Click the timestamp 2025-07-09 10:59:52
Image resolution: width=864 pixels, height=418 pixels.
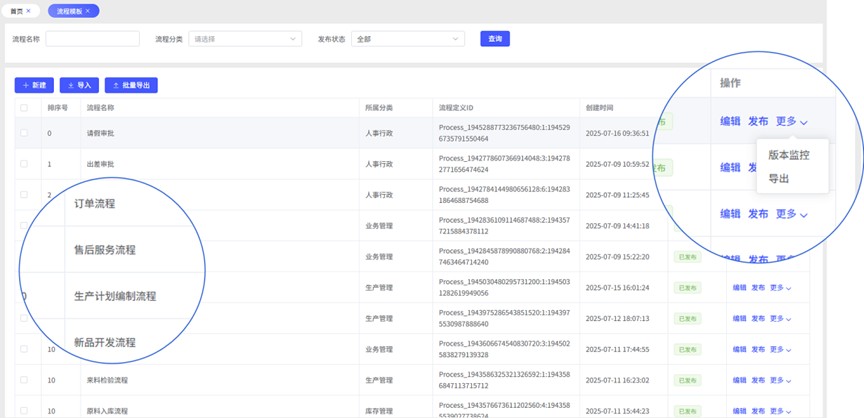point(617,164)
